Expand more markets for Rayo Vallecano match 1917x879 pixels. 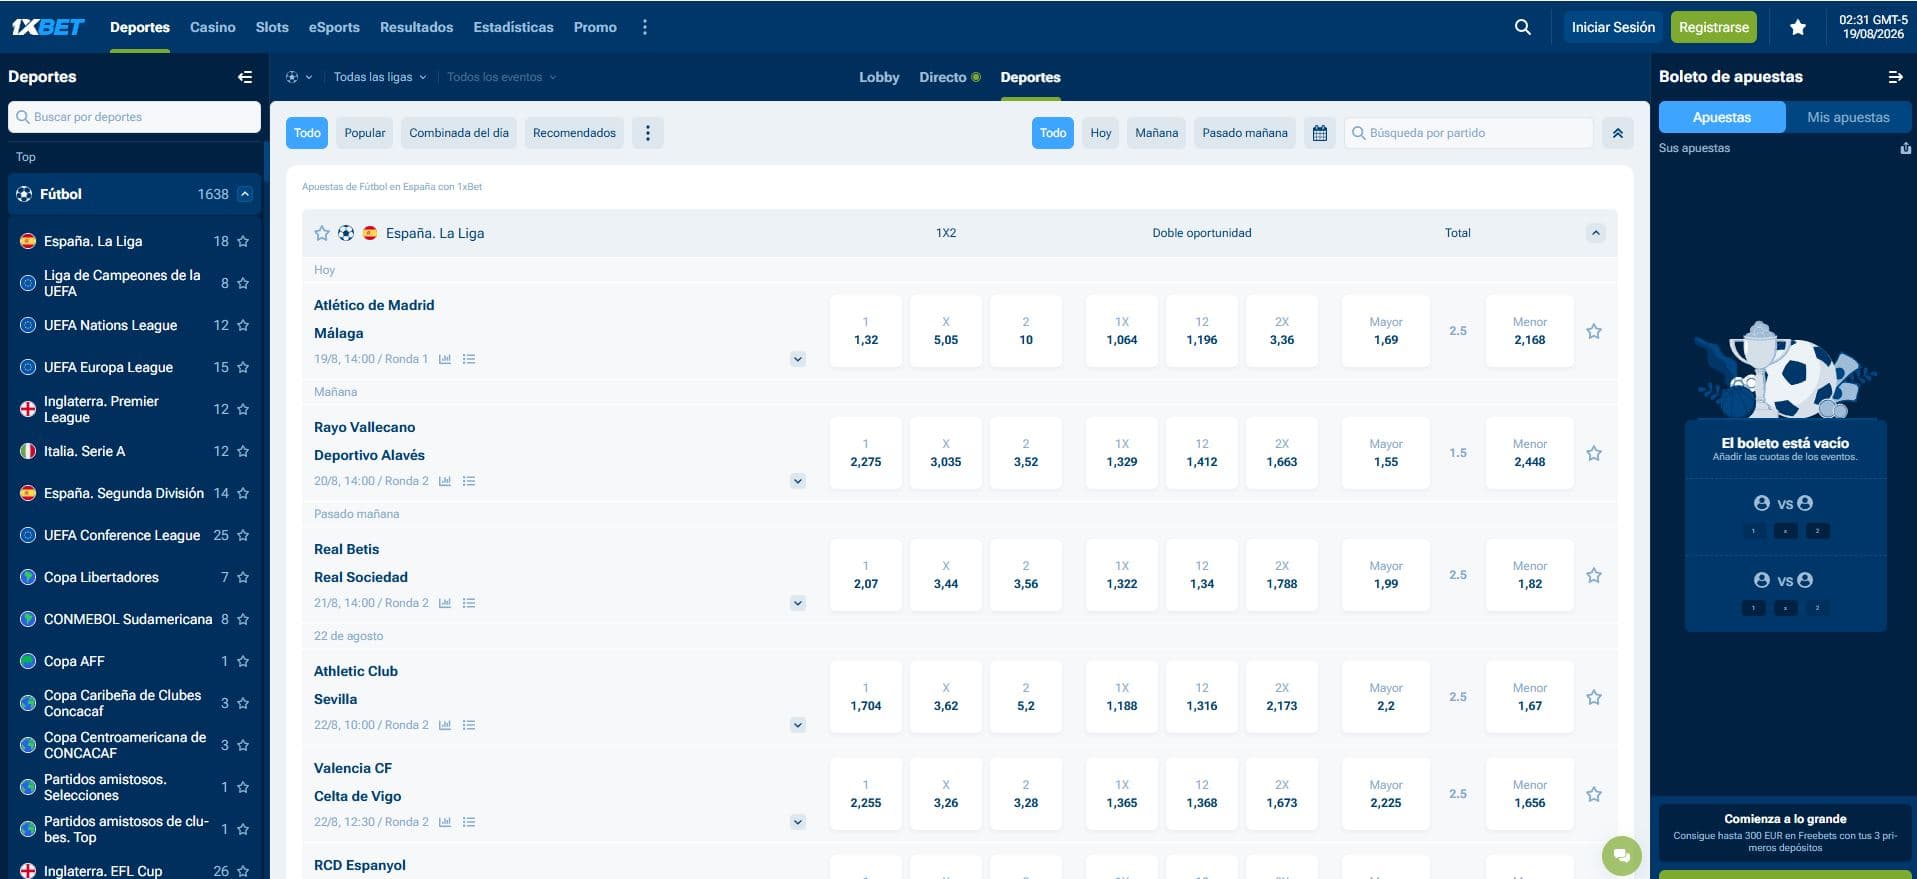point(797,481)
